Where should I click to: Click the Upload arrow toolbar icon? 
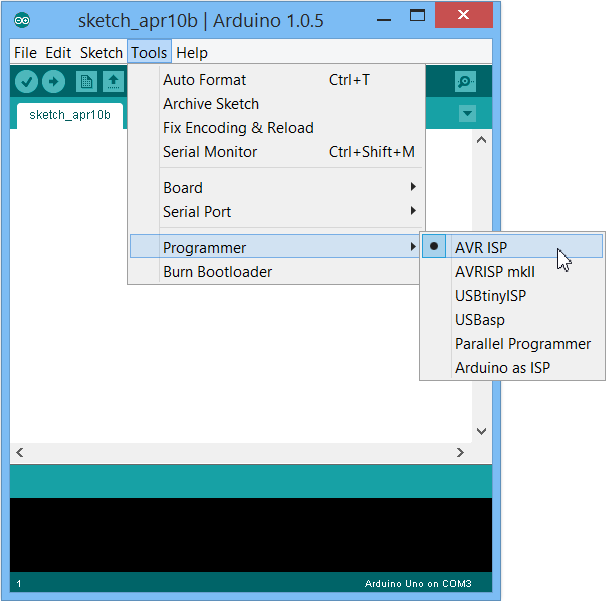[x=53, y=82]
